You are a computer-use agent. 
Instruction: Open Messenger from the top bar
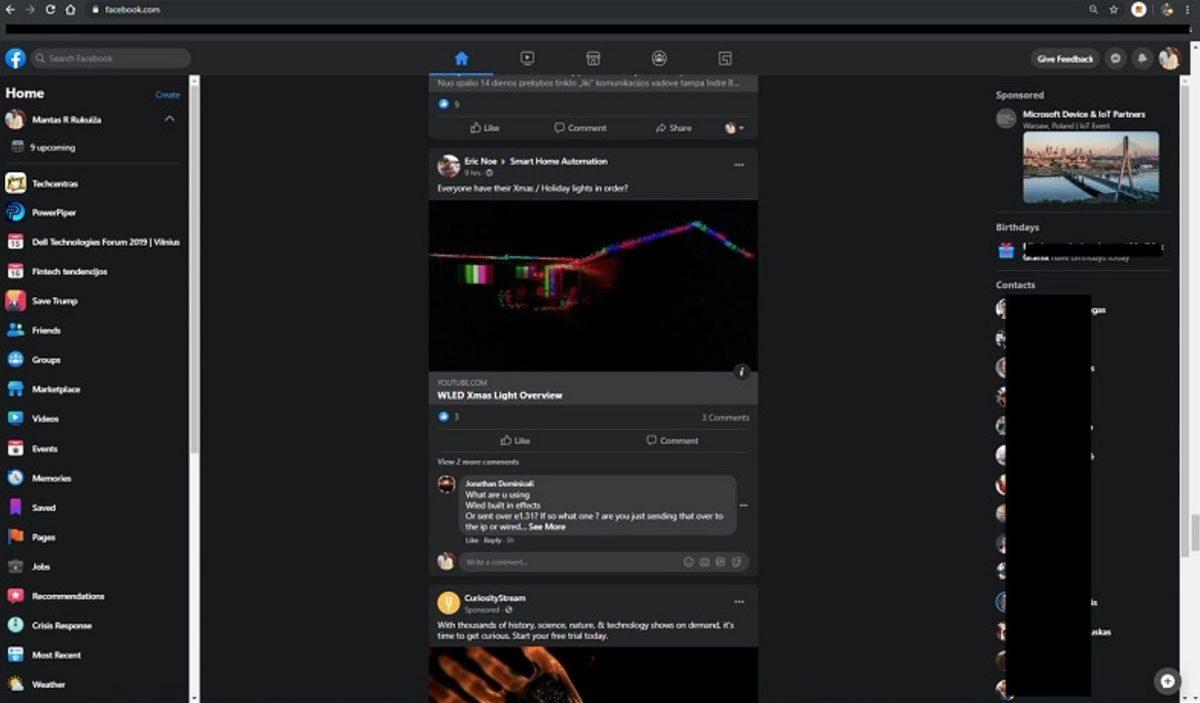(x=1116, y=59)
